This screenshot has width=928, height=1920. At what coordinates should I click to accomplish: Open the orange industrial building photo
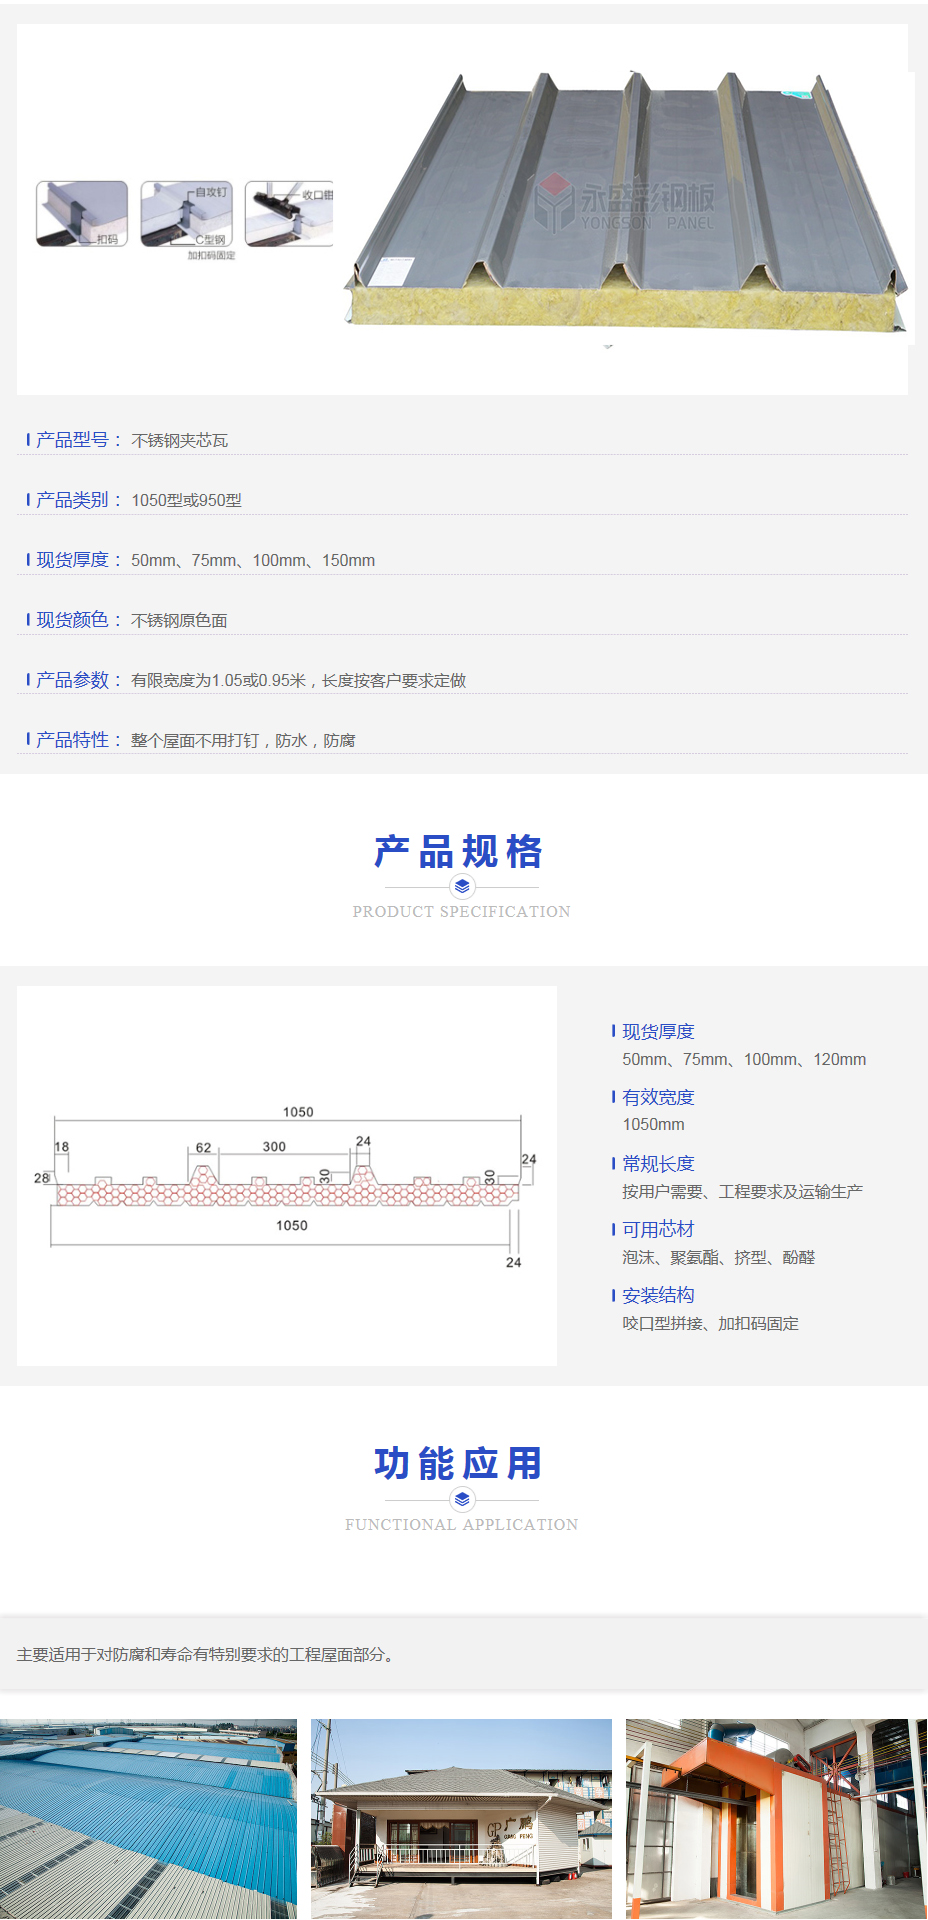776,1818
